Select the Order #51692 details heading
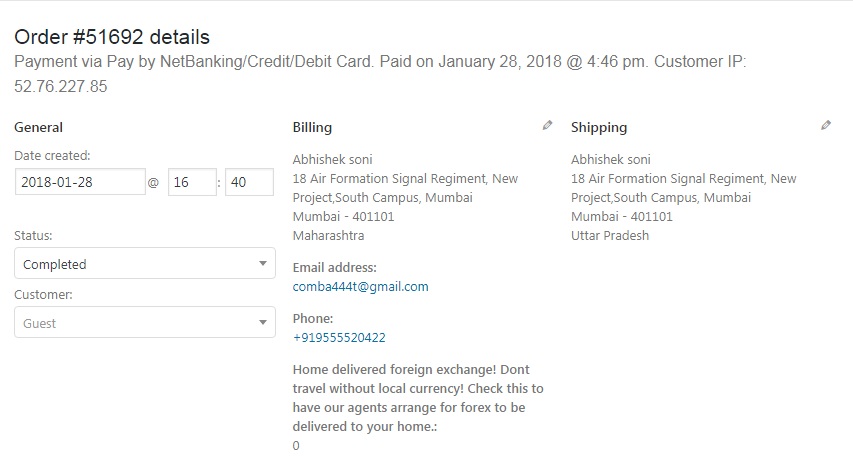Screen dimensions: 853x463 [112, 37]
